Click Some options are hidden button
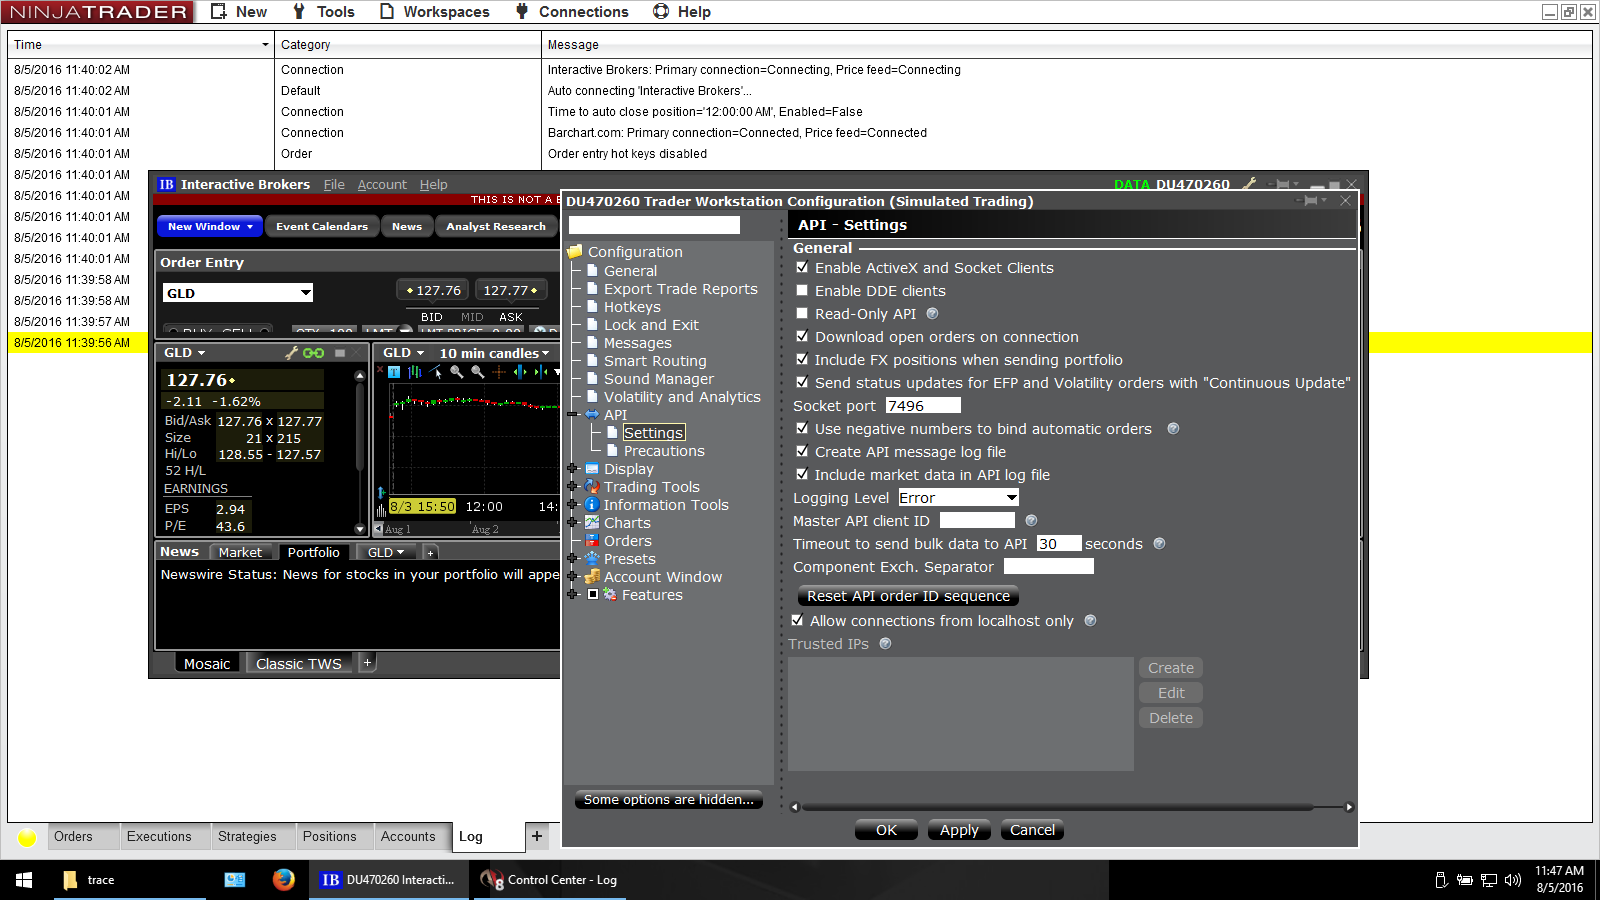Viewport: 1600px width, 900px height. click(669, 800)
